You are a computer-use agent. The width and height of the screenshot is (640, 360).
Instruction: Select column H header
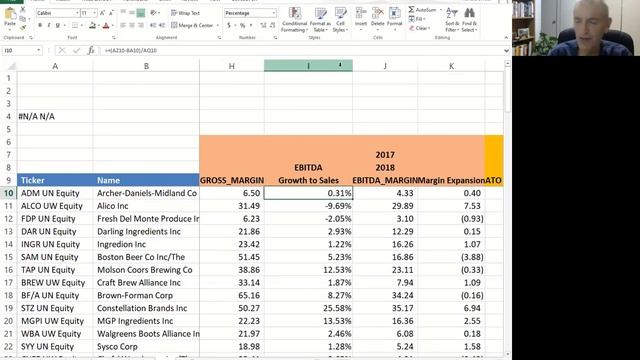coord(231,66)
